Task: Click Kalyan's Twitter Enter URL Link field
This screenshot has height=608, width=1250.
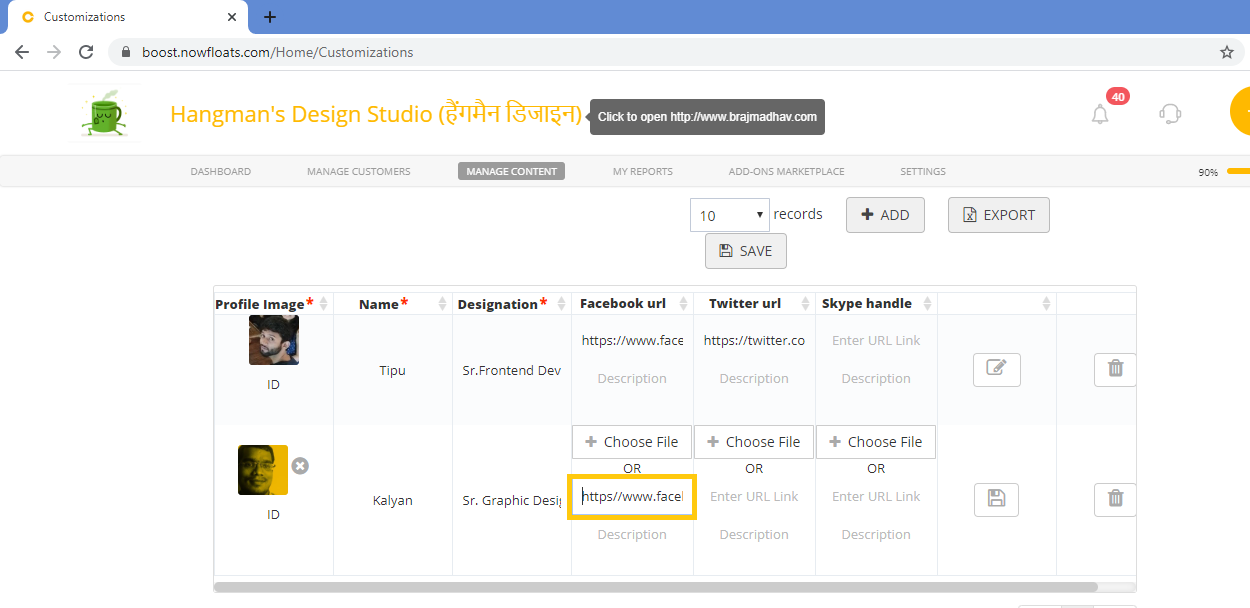Action: point(754,497)
